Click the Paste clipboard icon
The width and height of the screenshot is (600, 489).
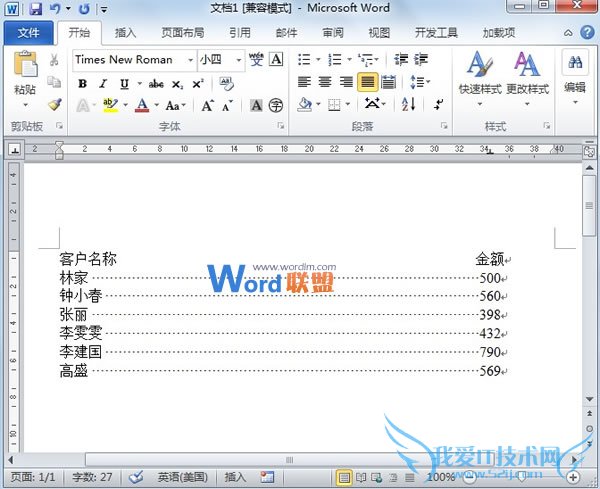(x=25, y=64)
